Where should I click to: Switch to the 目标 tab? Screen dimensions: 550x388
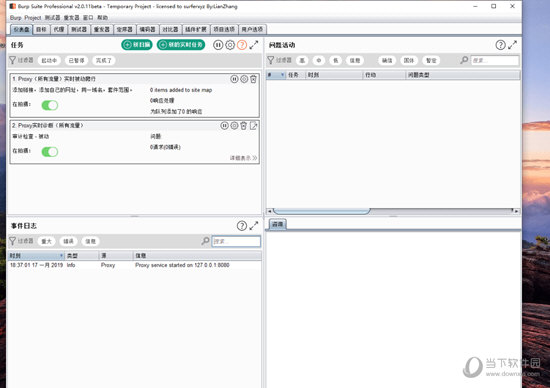tap(41, 29)
